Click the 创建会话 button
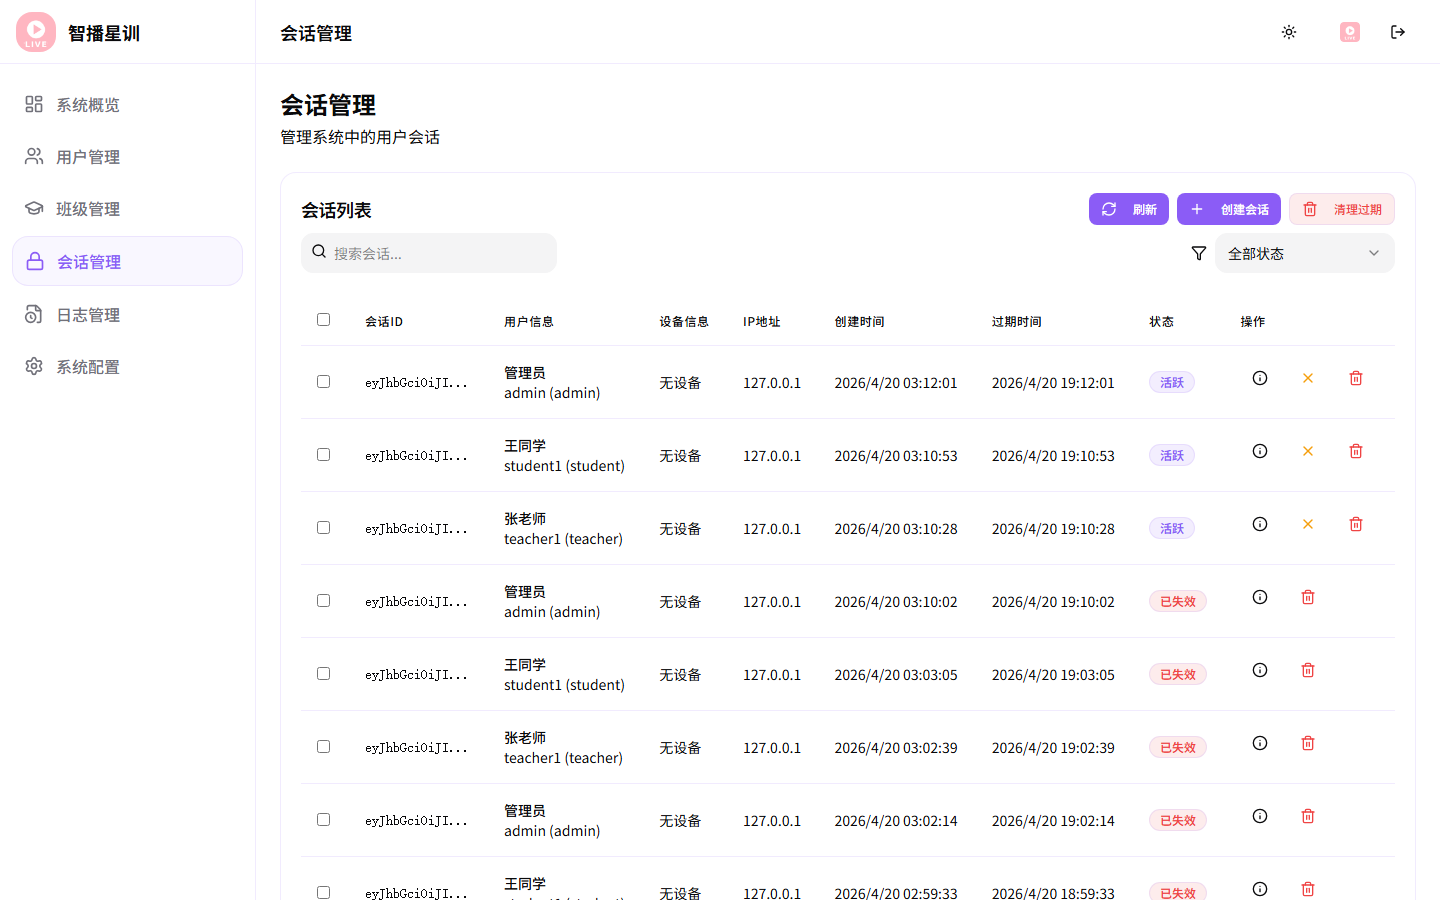 (1228, 209)
